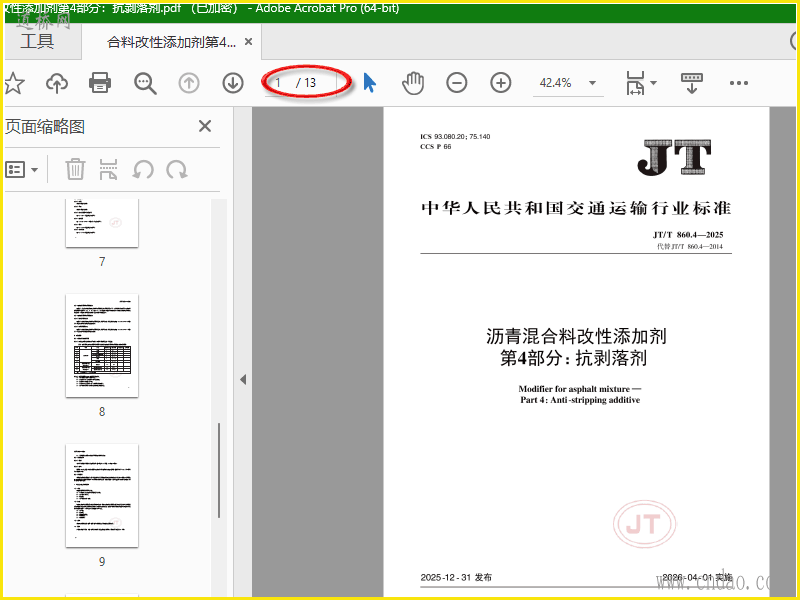This screenshot has height=600, width=800.
Task: Open the thumbnail options list menu
Action: (21, 169)
